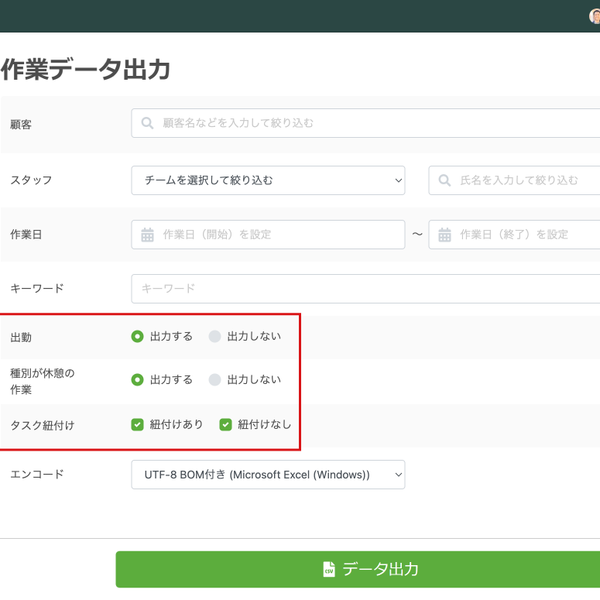Open the user avatar in header

[595, 16]
